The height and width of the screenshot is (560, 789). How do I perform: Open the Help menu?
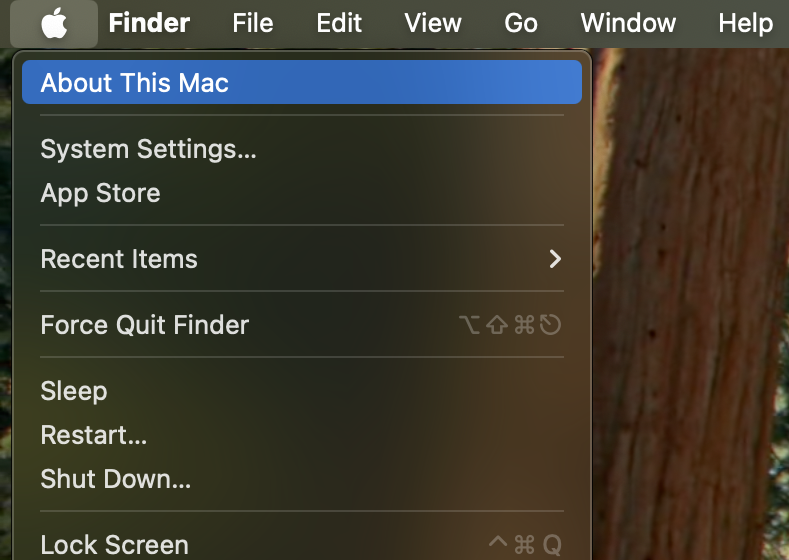745,23
